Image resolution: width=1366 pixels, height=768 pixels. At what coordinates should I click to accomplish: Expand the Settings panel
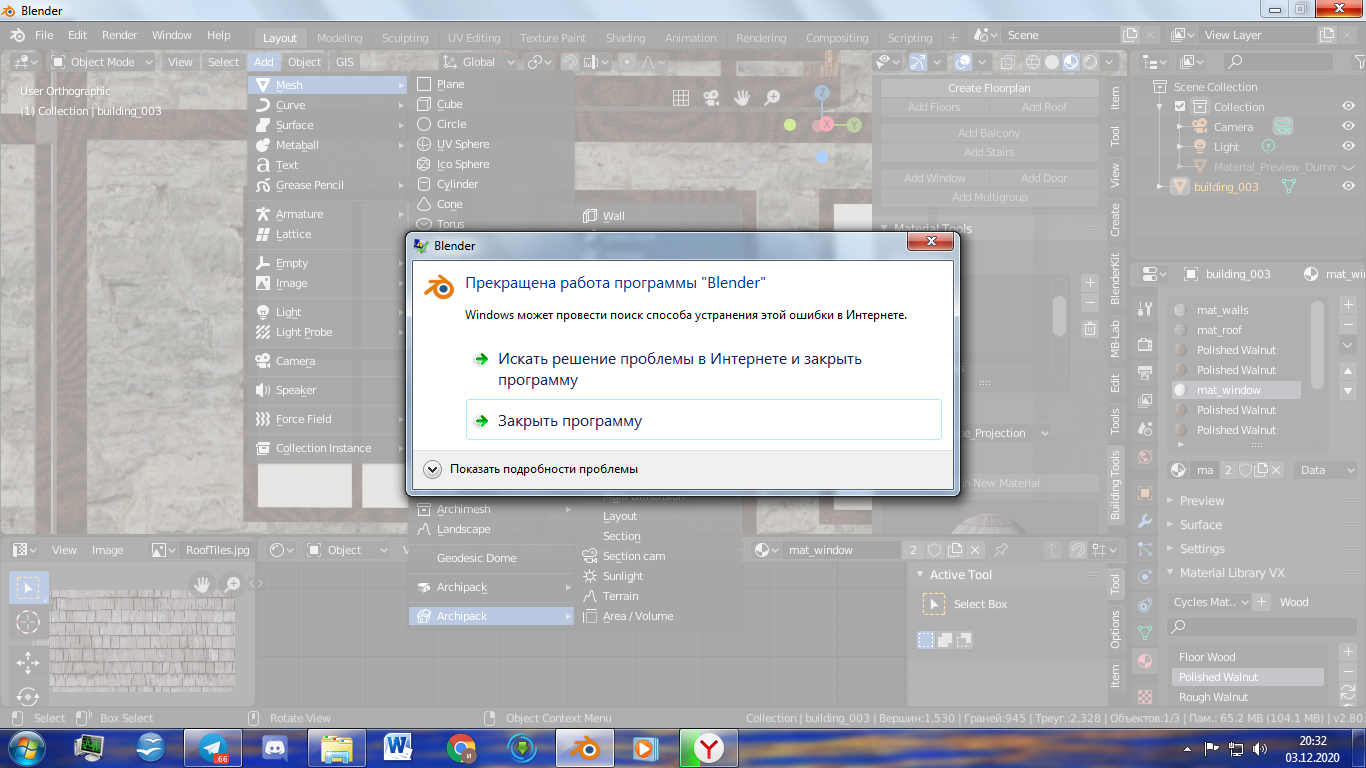(1202, 548)
